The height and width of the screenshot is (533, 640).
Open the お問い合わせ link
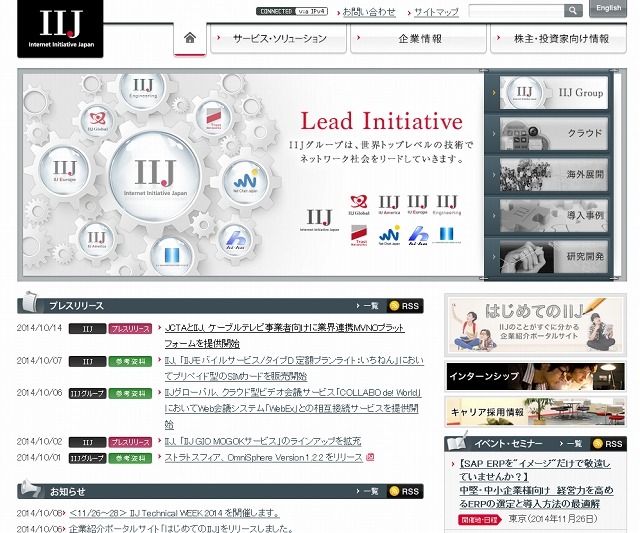click(x=369, y=12)
